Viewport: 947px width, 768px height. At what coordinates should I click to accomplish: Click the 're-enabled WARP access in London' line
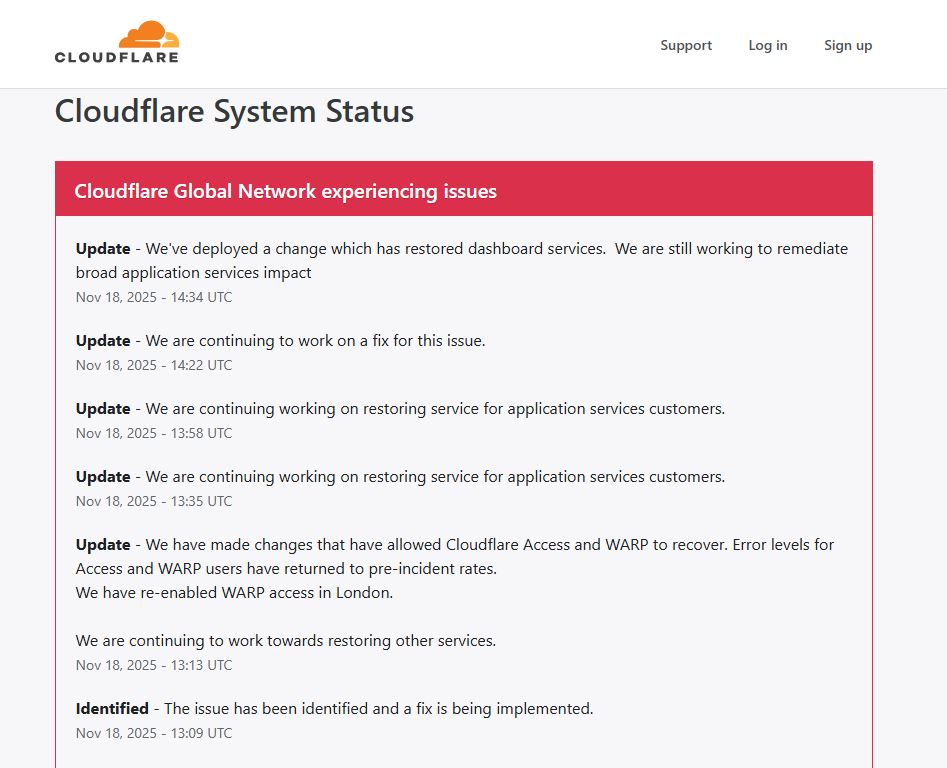pos(234,592)
